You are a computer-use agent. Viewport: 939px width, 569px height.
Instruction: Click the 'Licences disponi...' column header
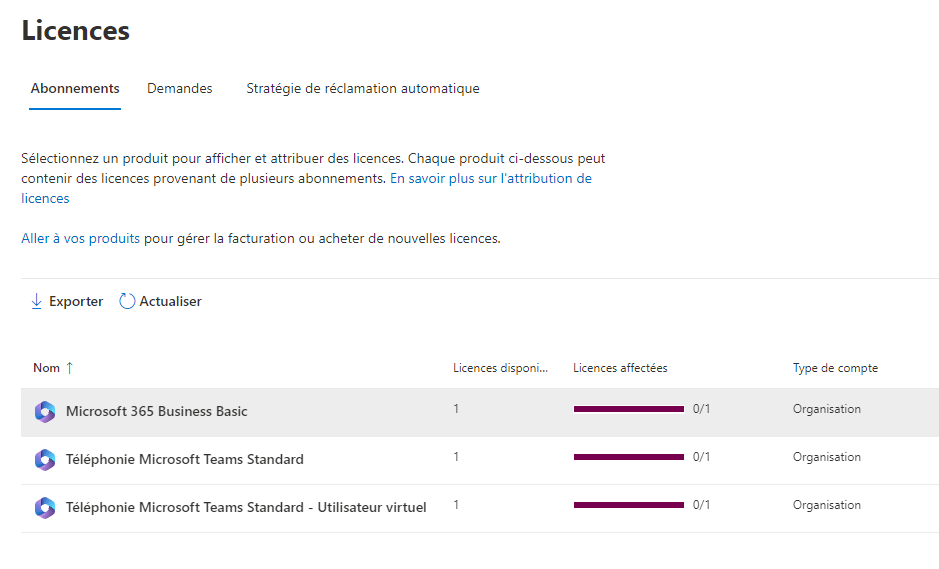pyautogui.click(x=500, y=368)
